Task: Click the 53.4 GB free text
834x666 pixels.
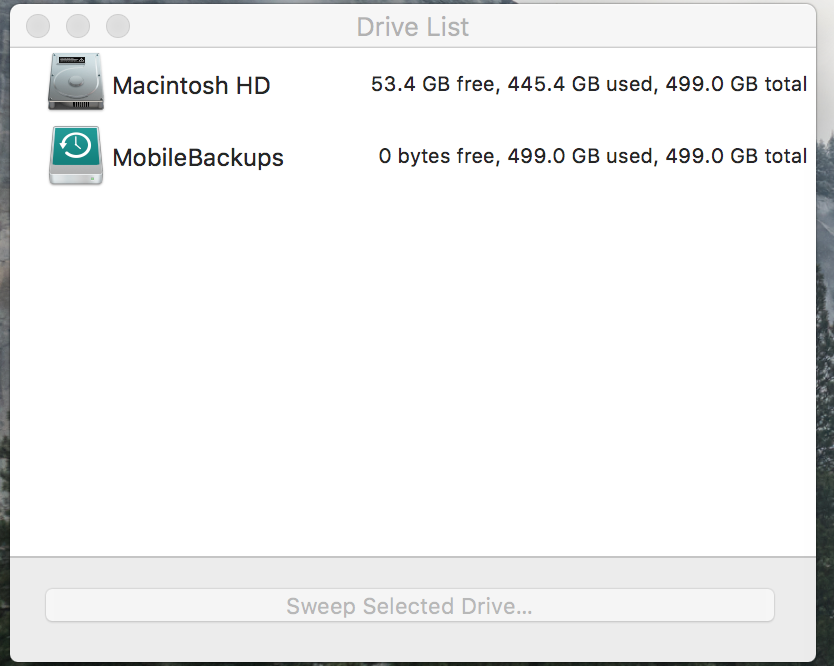Action: click(x=432, y=84)
